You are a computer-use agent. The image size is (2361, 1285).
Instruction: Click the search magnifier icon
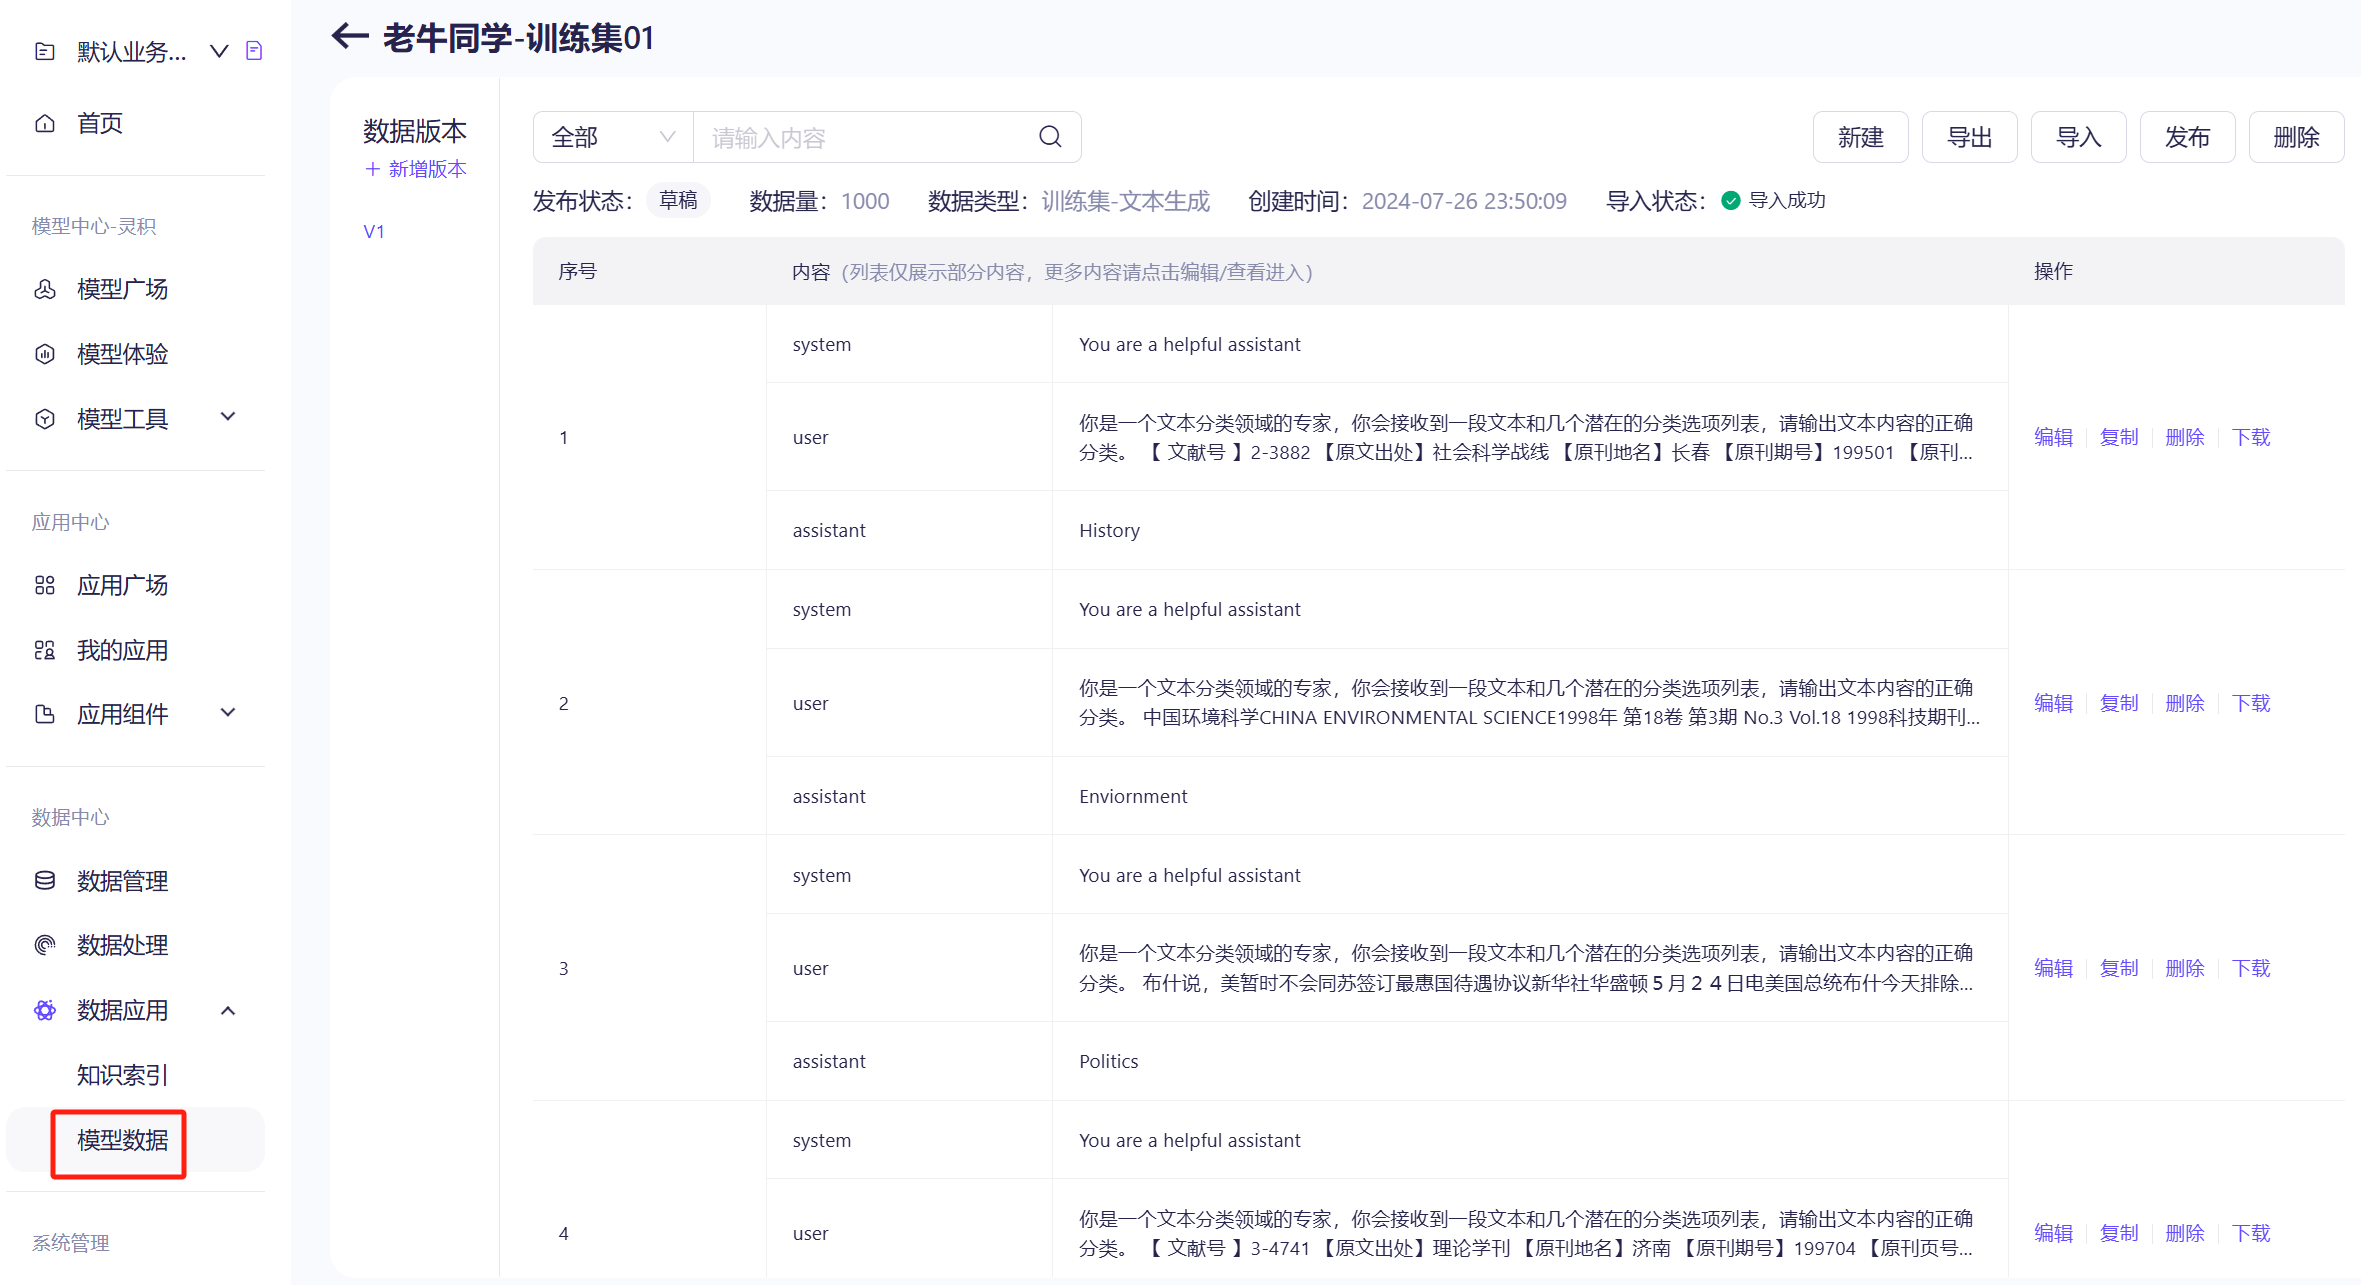coord(1050,137)
